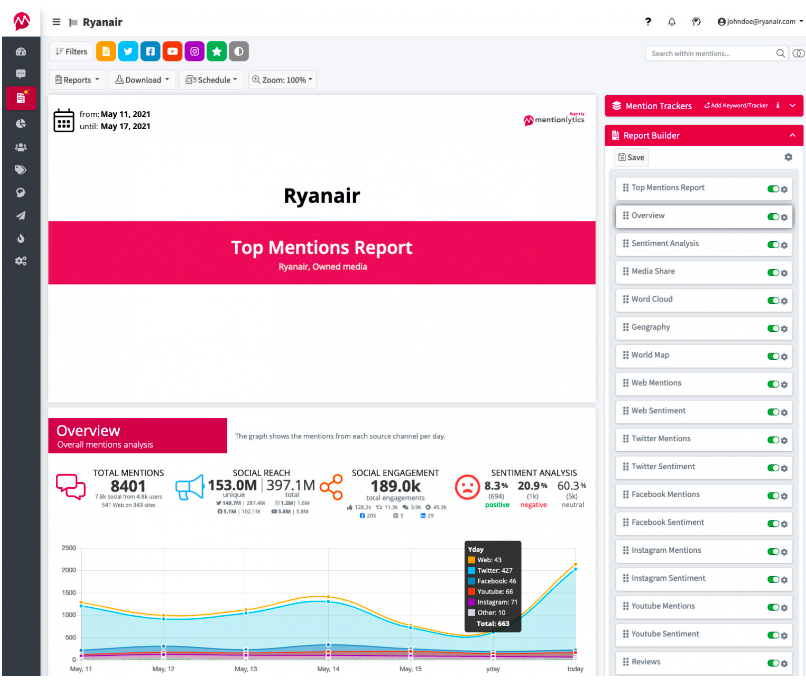Toggle the Twitter Mentions section switch
This screenshot has height=684, width=806.
coord(773,440)
